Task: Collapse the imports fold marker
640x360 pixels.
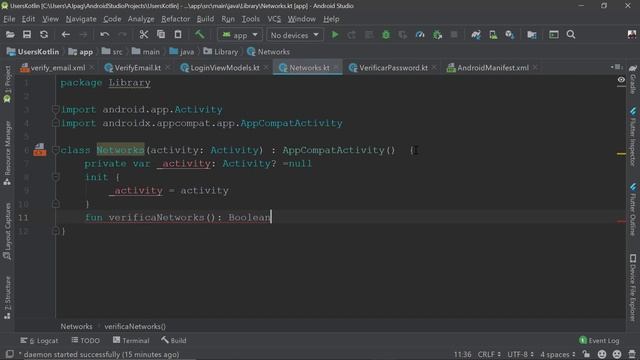Action: (56, 109)
